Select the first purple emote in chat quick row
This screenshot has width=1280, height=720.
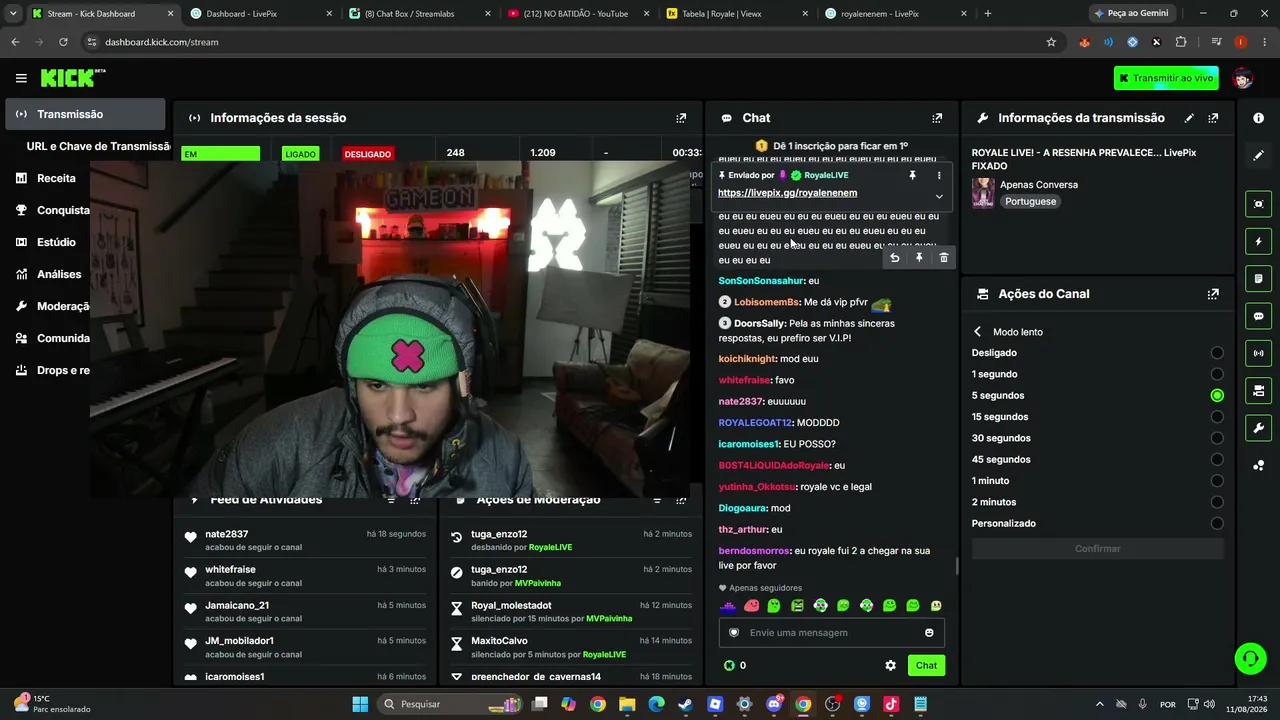coord(728,606)
